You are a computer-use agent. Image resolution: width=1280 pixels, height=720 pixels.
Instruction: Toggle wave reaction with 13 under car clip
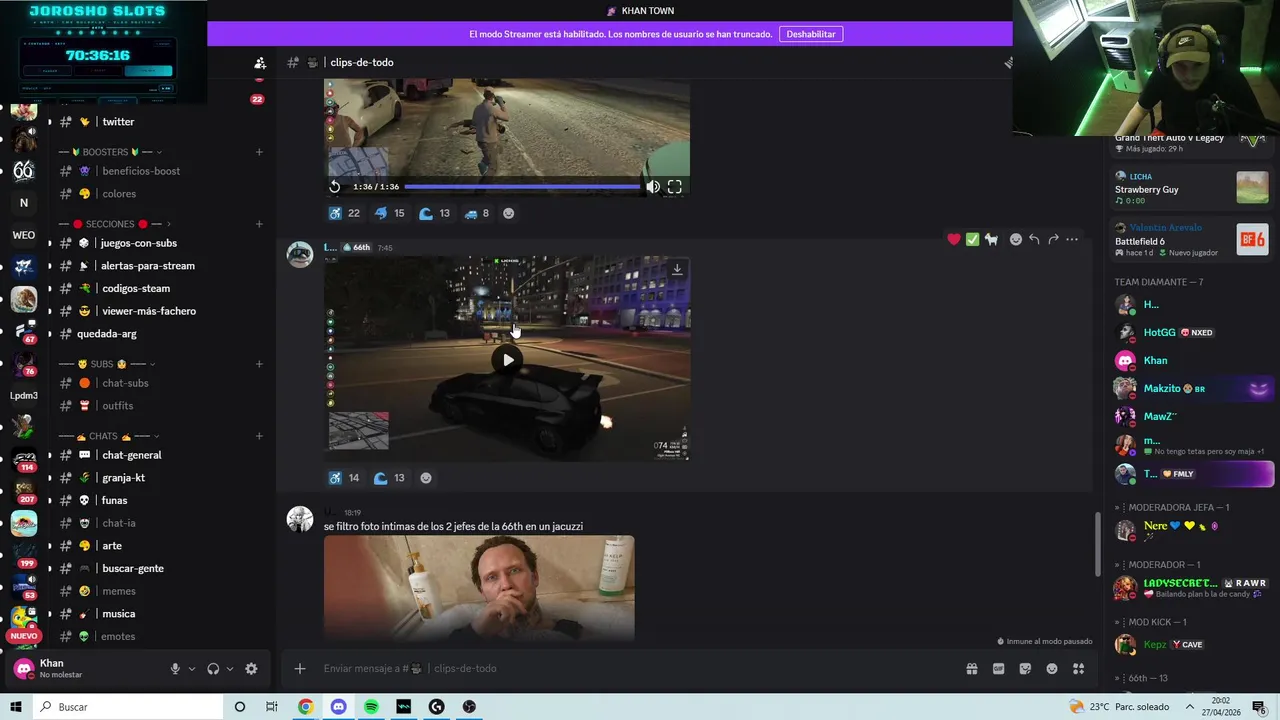(389, 478)
